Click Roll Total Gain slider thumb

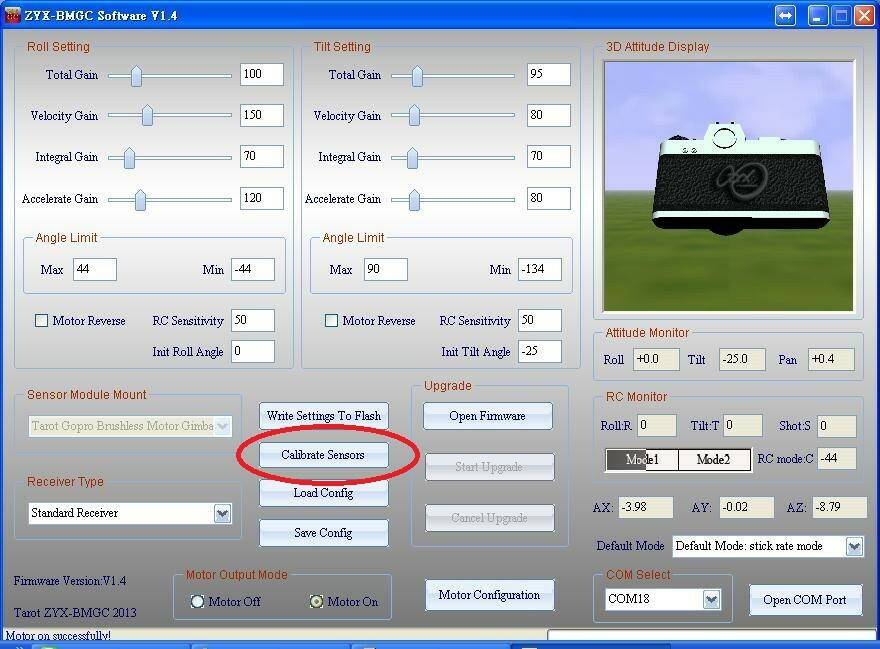click(x=136, y=76)
